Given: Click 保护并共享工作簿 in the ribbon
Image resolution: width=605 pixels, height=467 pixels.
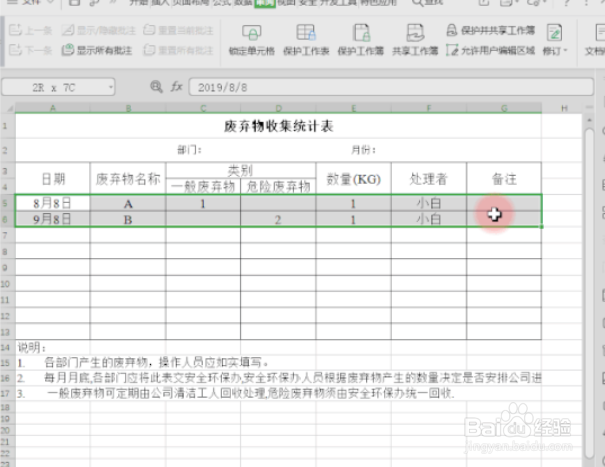Looking at the screenshot, I should tap(491, 30).
